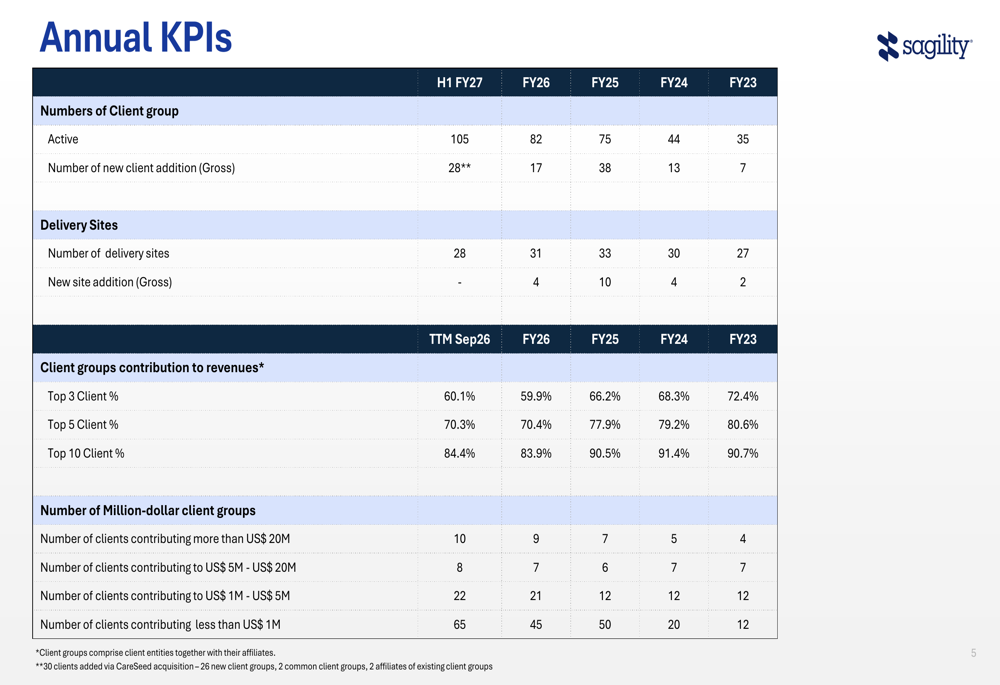Click clients contributing less than US$ 1M label
1000x685 pixels.
point(160,624)
